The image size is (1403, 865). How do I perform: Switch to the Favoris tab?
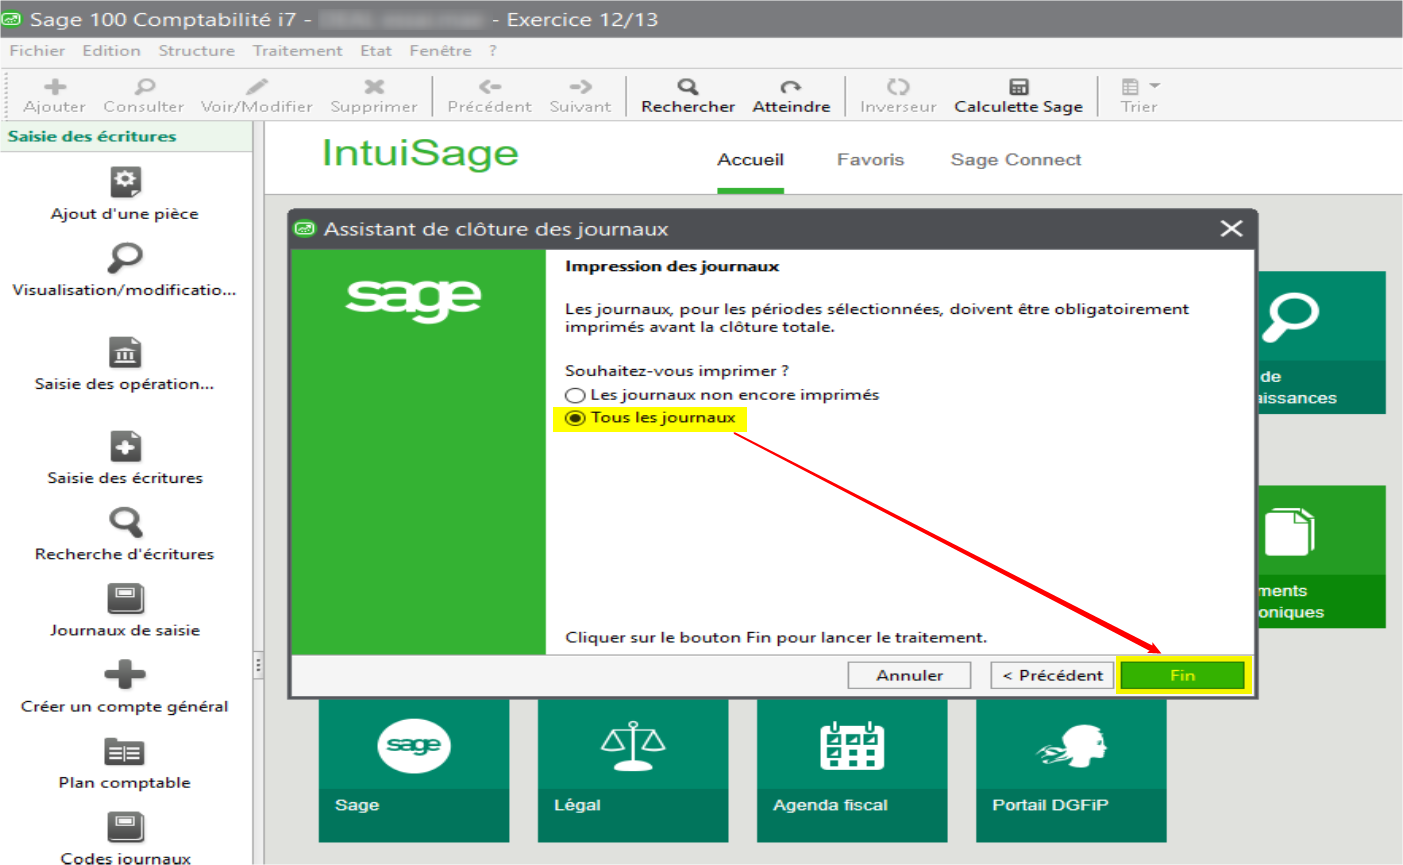pos(870,160)
